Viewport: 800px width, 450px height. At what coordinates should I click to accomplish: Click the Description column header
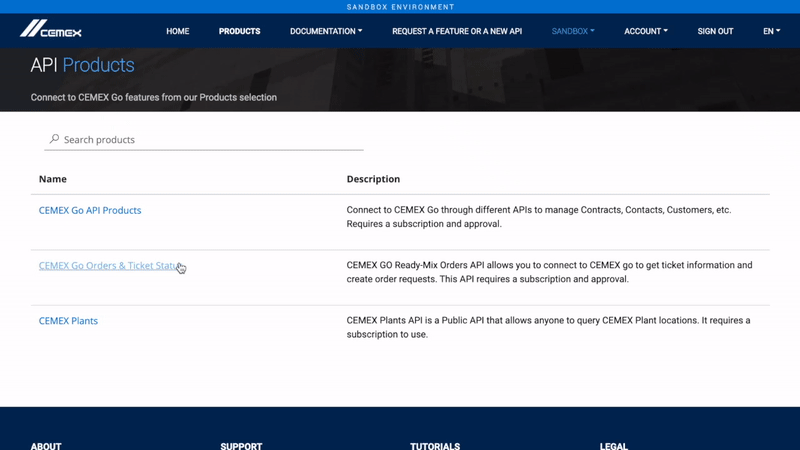coord(373,179)
